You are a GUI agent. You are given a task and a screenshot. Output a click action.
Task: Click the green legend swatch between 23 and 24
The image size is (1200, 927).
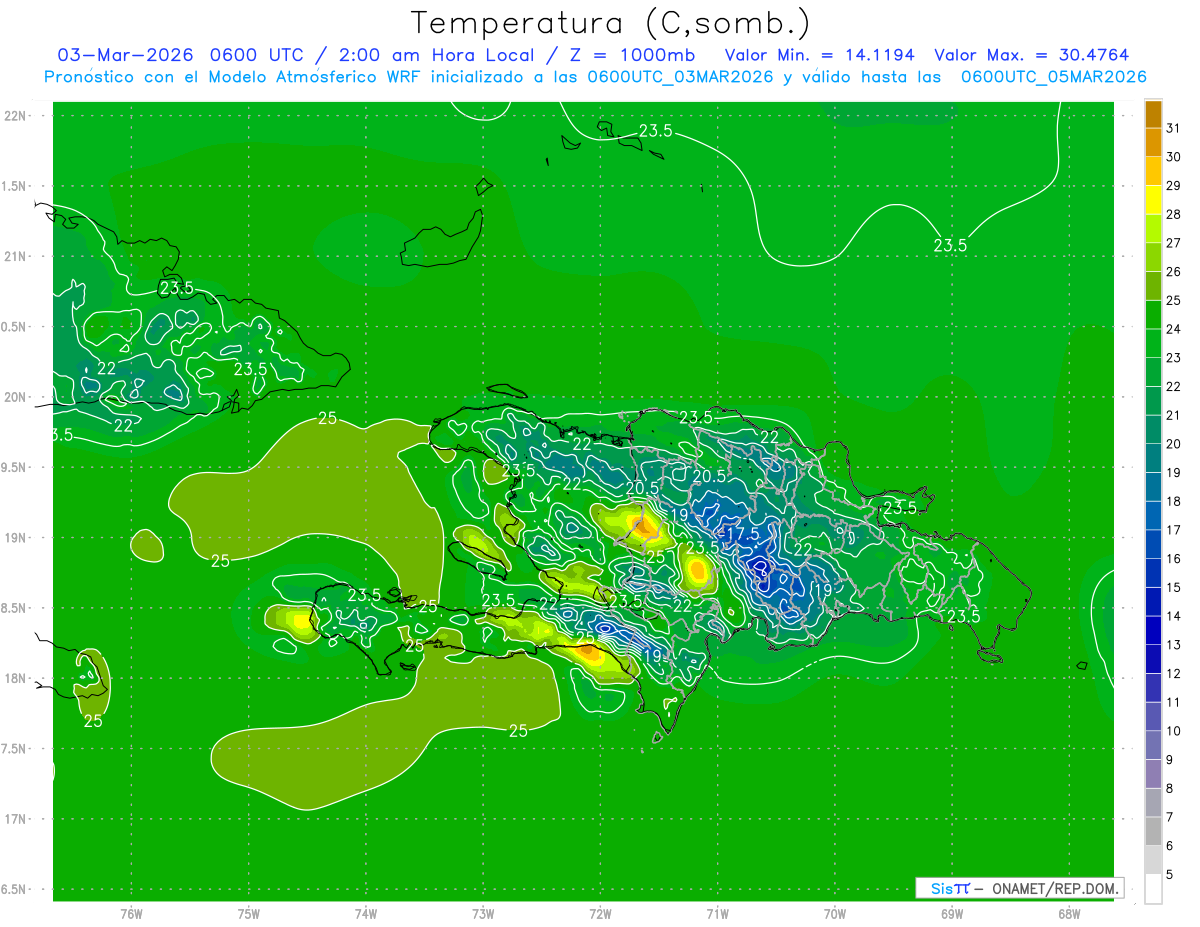(x=1153, y=343)
